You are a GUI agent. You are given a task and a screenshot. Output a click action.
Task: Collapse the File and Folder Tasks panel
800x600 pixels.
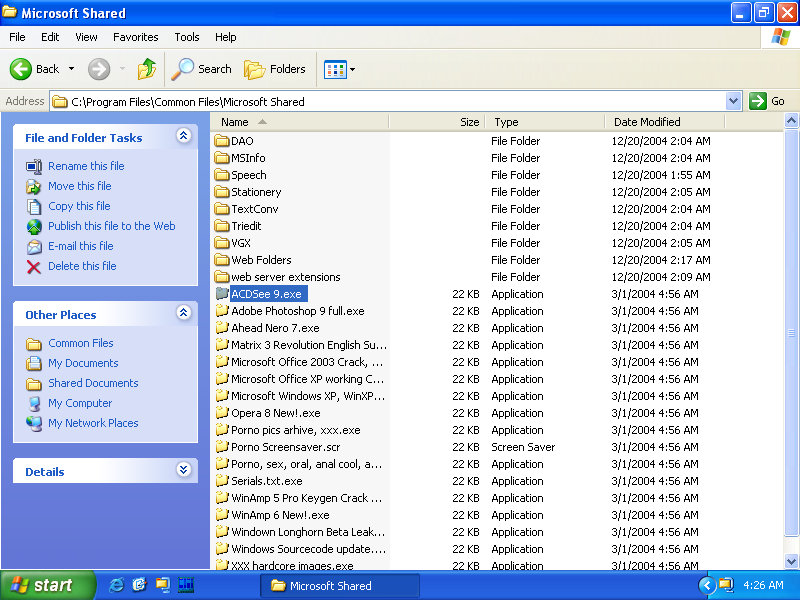pyautogui.click(x=184, y=136)
